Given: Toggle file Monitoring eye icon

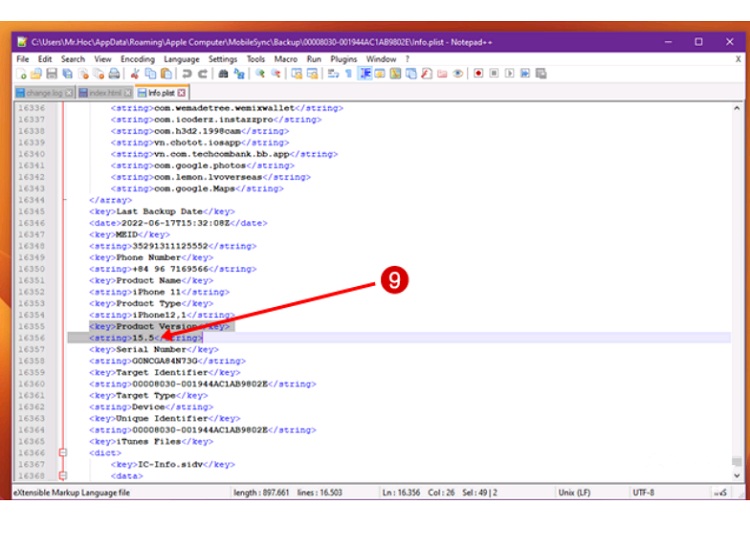Looking at the screenshot, I should pyautogui.click(x=457, y=74).
